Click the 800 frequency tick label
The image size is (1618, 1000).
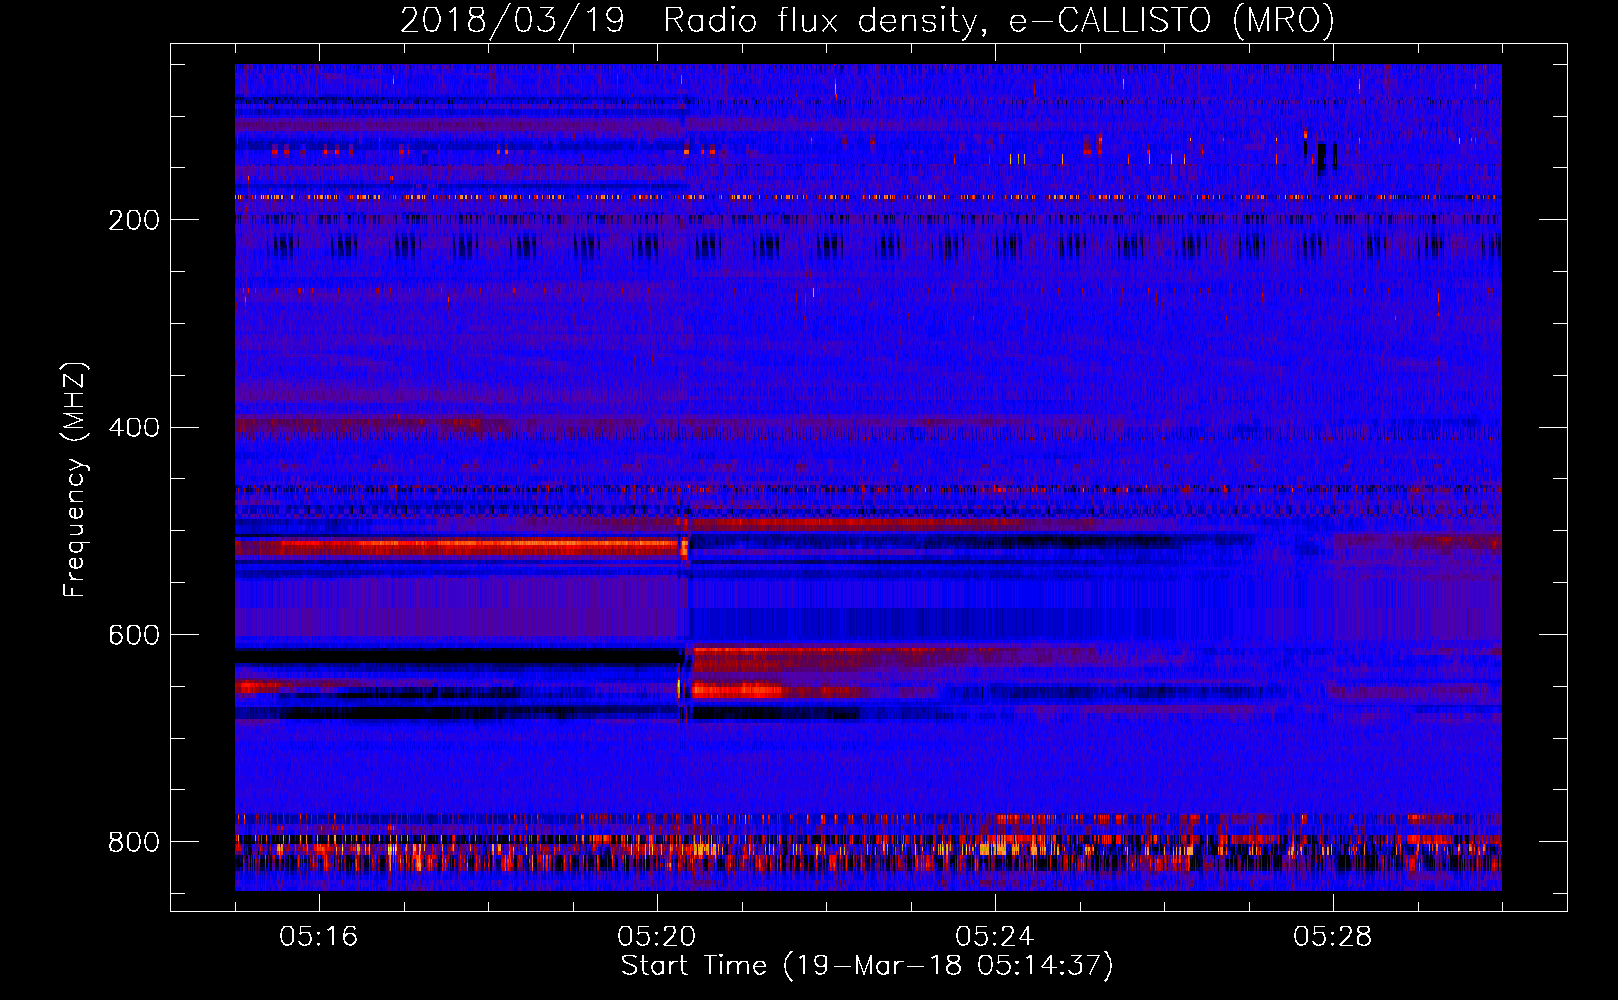pos(134,842)
